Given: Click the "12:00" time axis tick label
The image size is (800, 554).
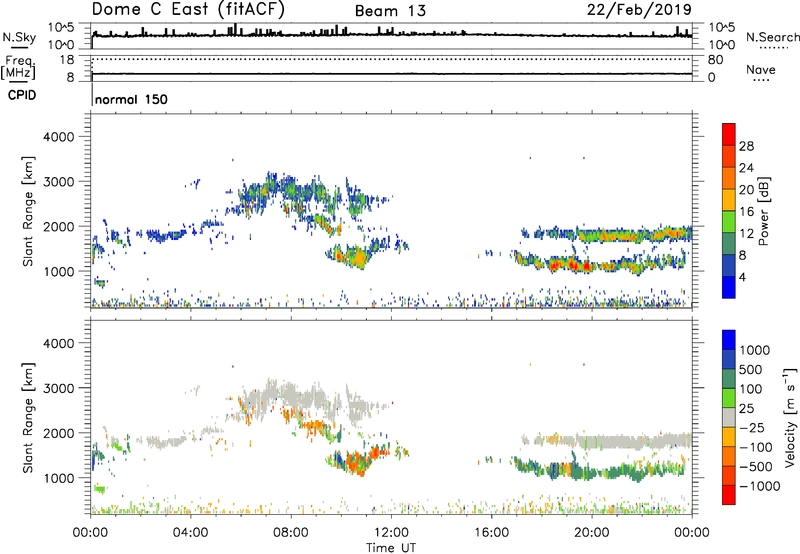Looking at the screenshot, I should 391,533.
